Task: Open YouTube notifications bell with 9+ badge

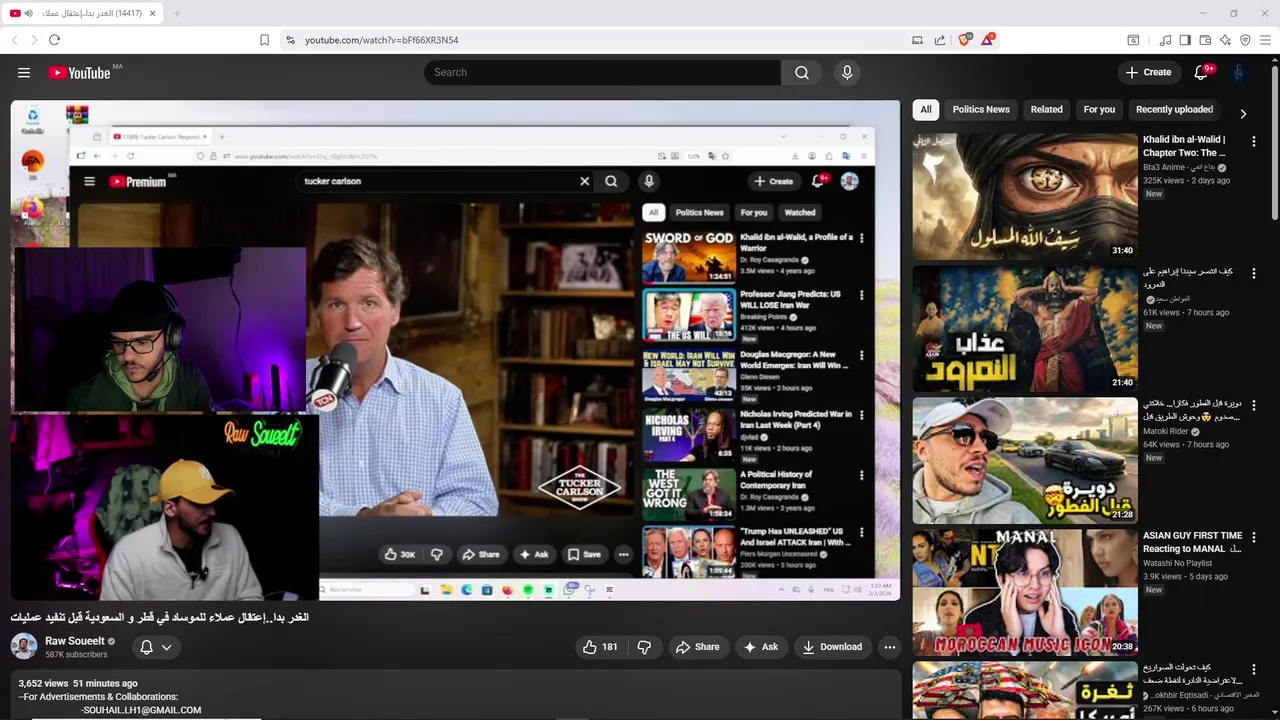Action: [1202, 72]
